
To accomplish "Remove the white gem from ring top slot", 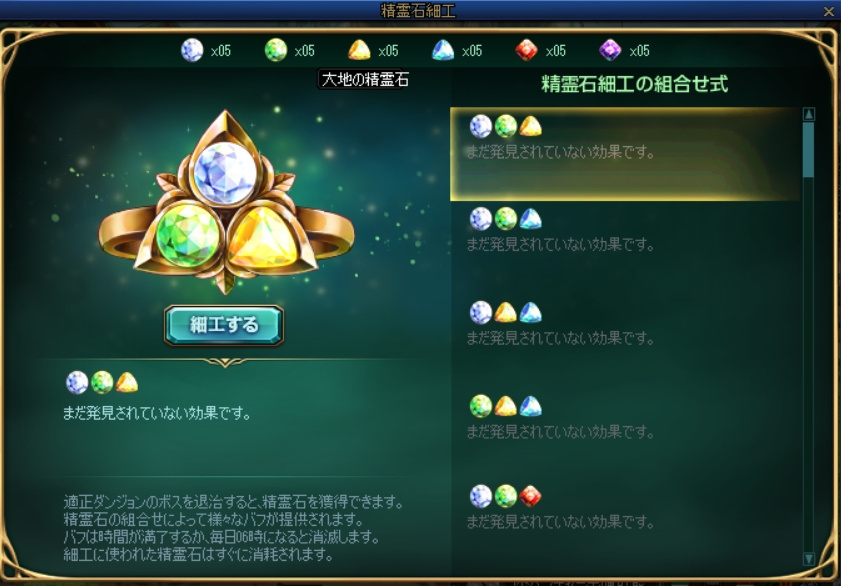I will click(225, 173).
